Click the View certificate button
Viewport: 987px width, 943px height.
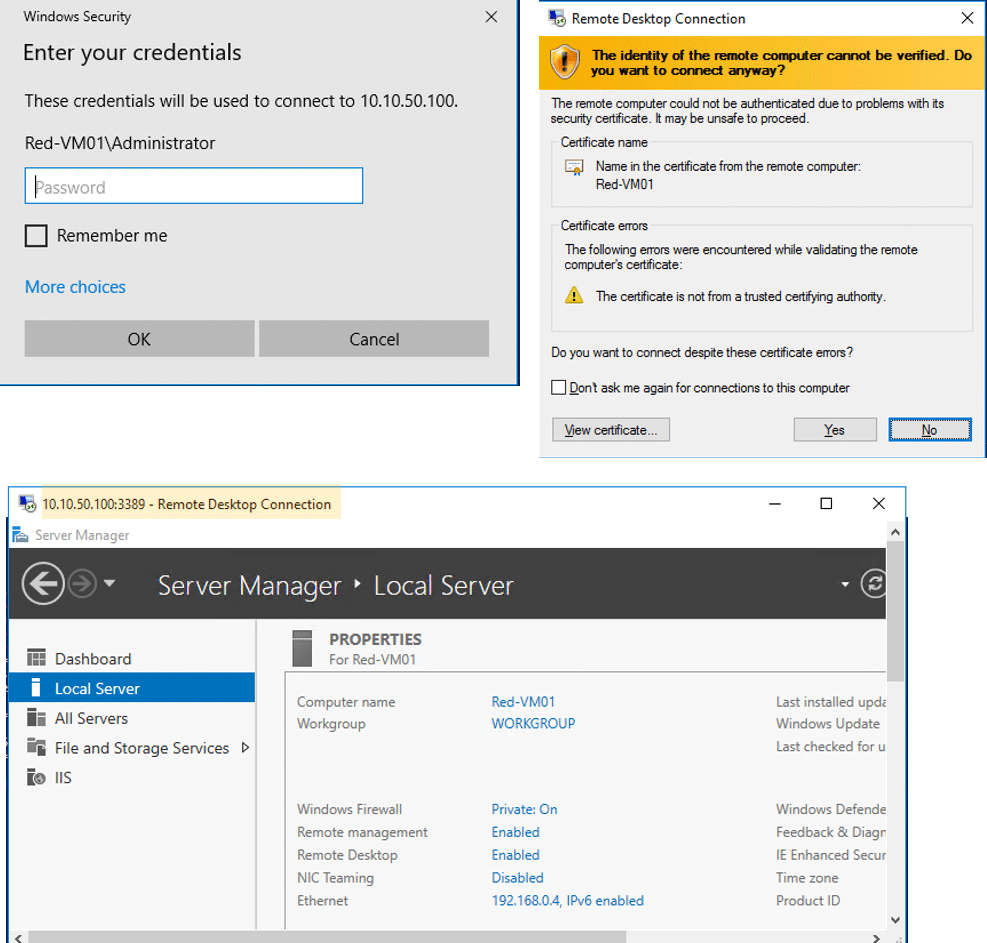pyautogui.click(x=611, y=429)
